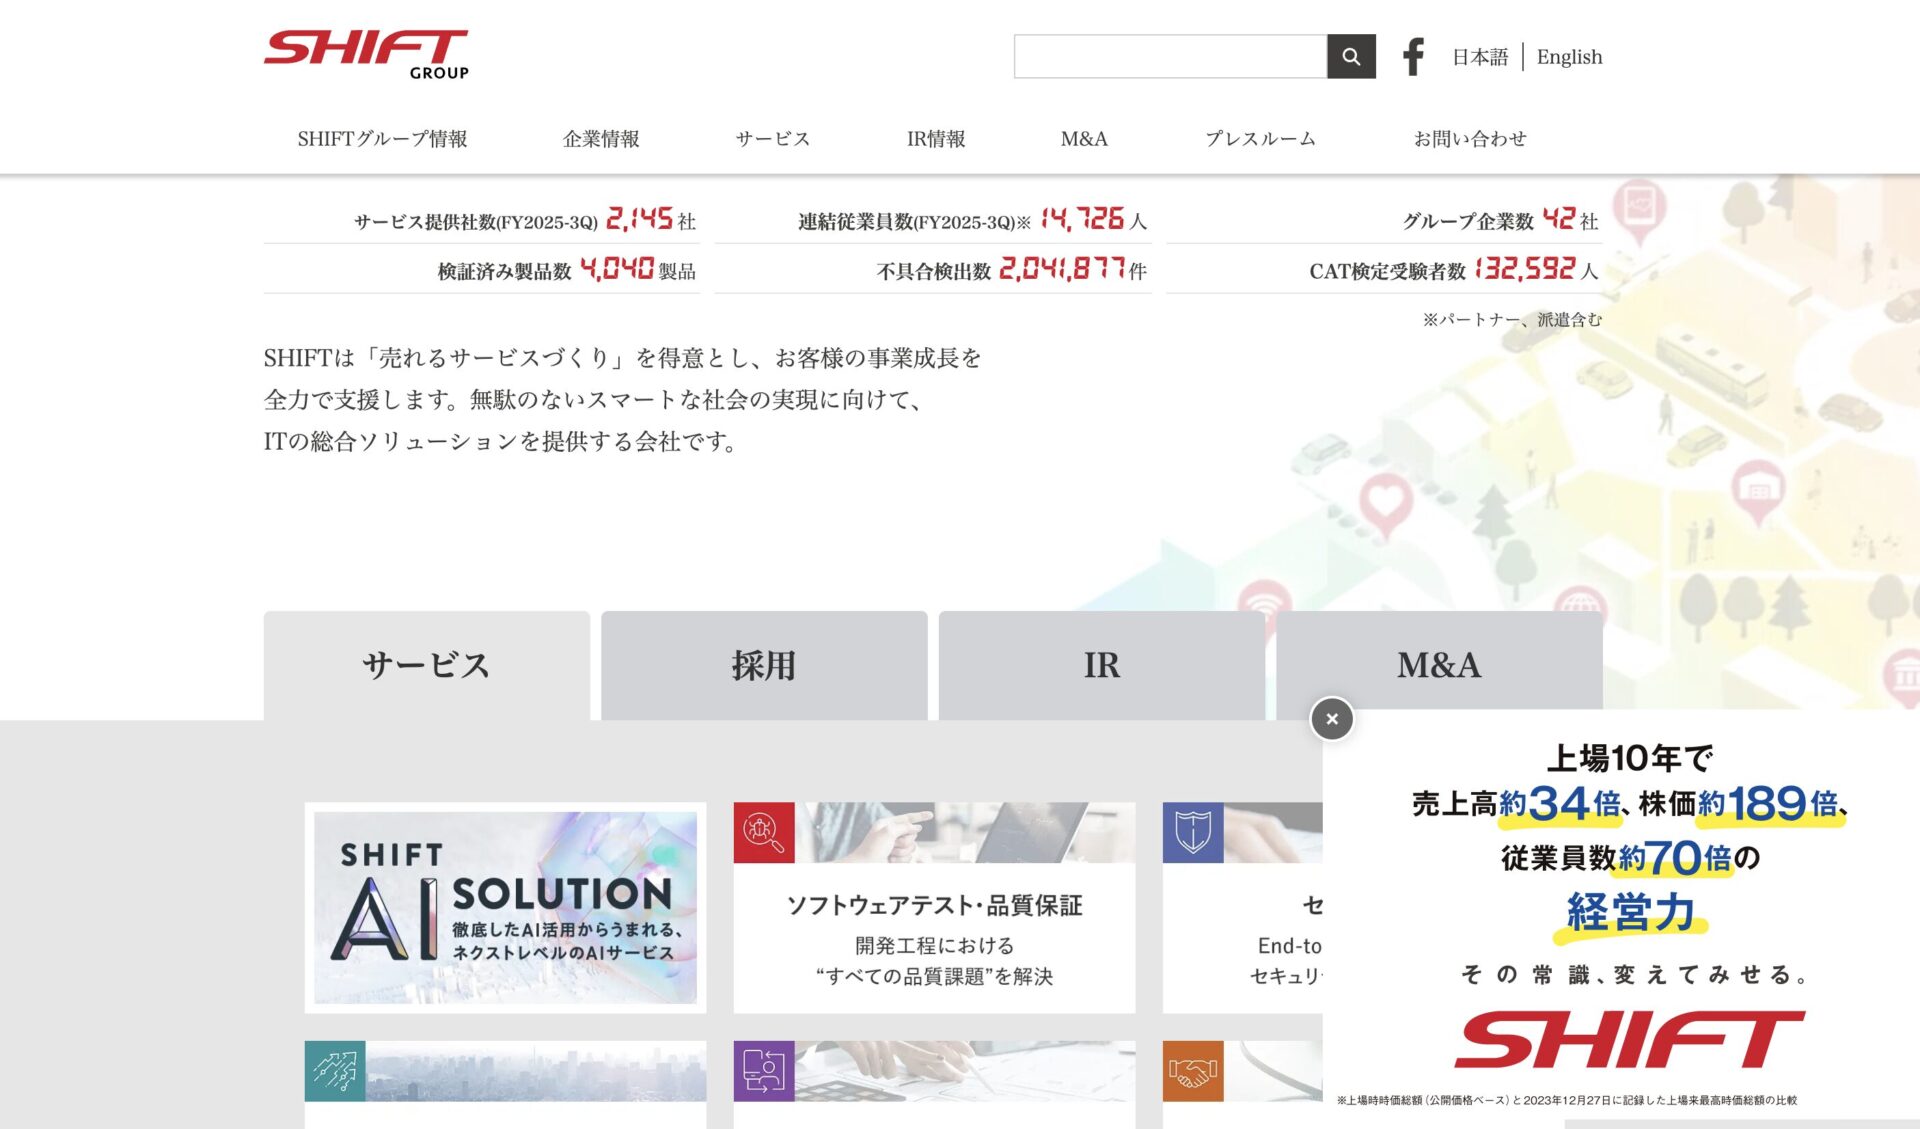Click 不具合検出数 value 2,041,877

tap(1062, 269)
